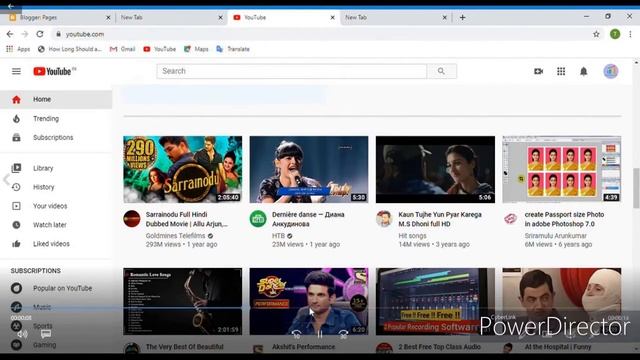Viewport: 640px width, 360px height.
Task: Click the 'Sriramulu Arunkumar' channel name
Action: pyautogui.click(x=556, y=236)
